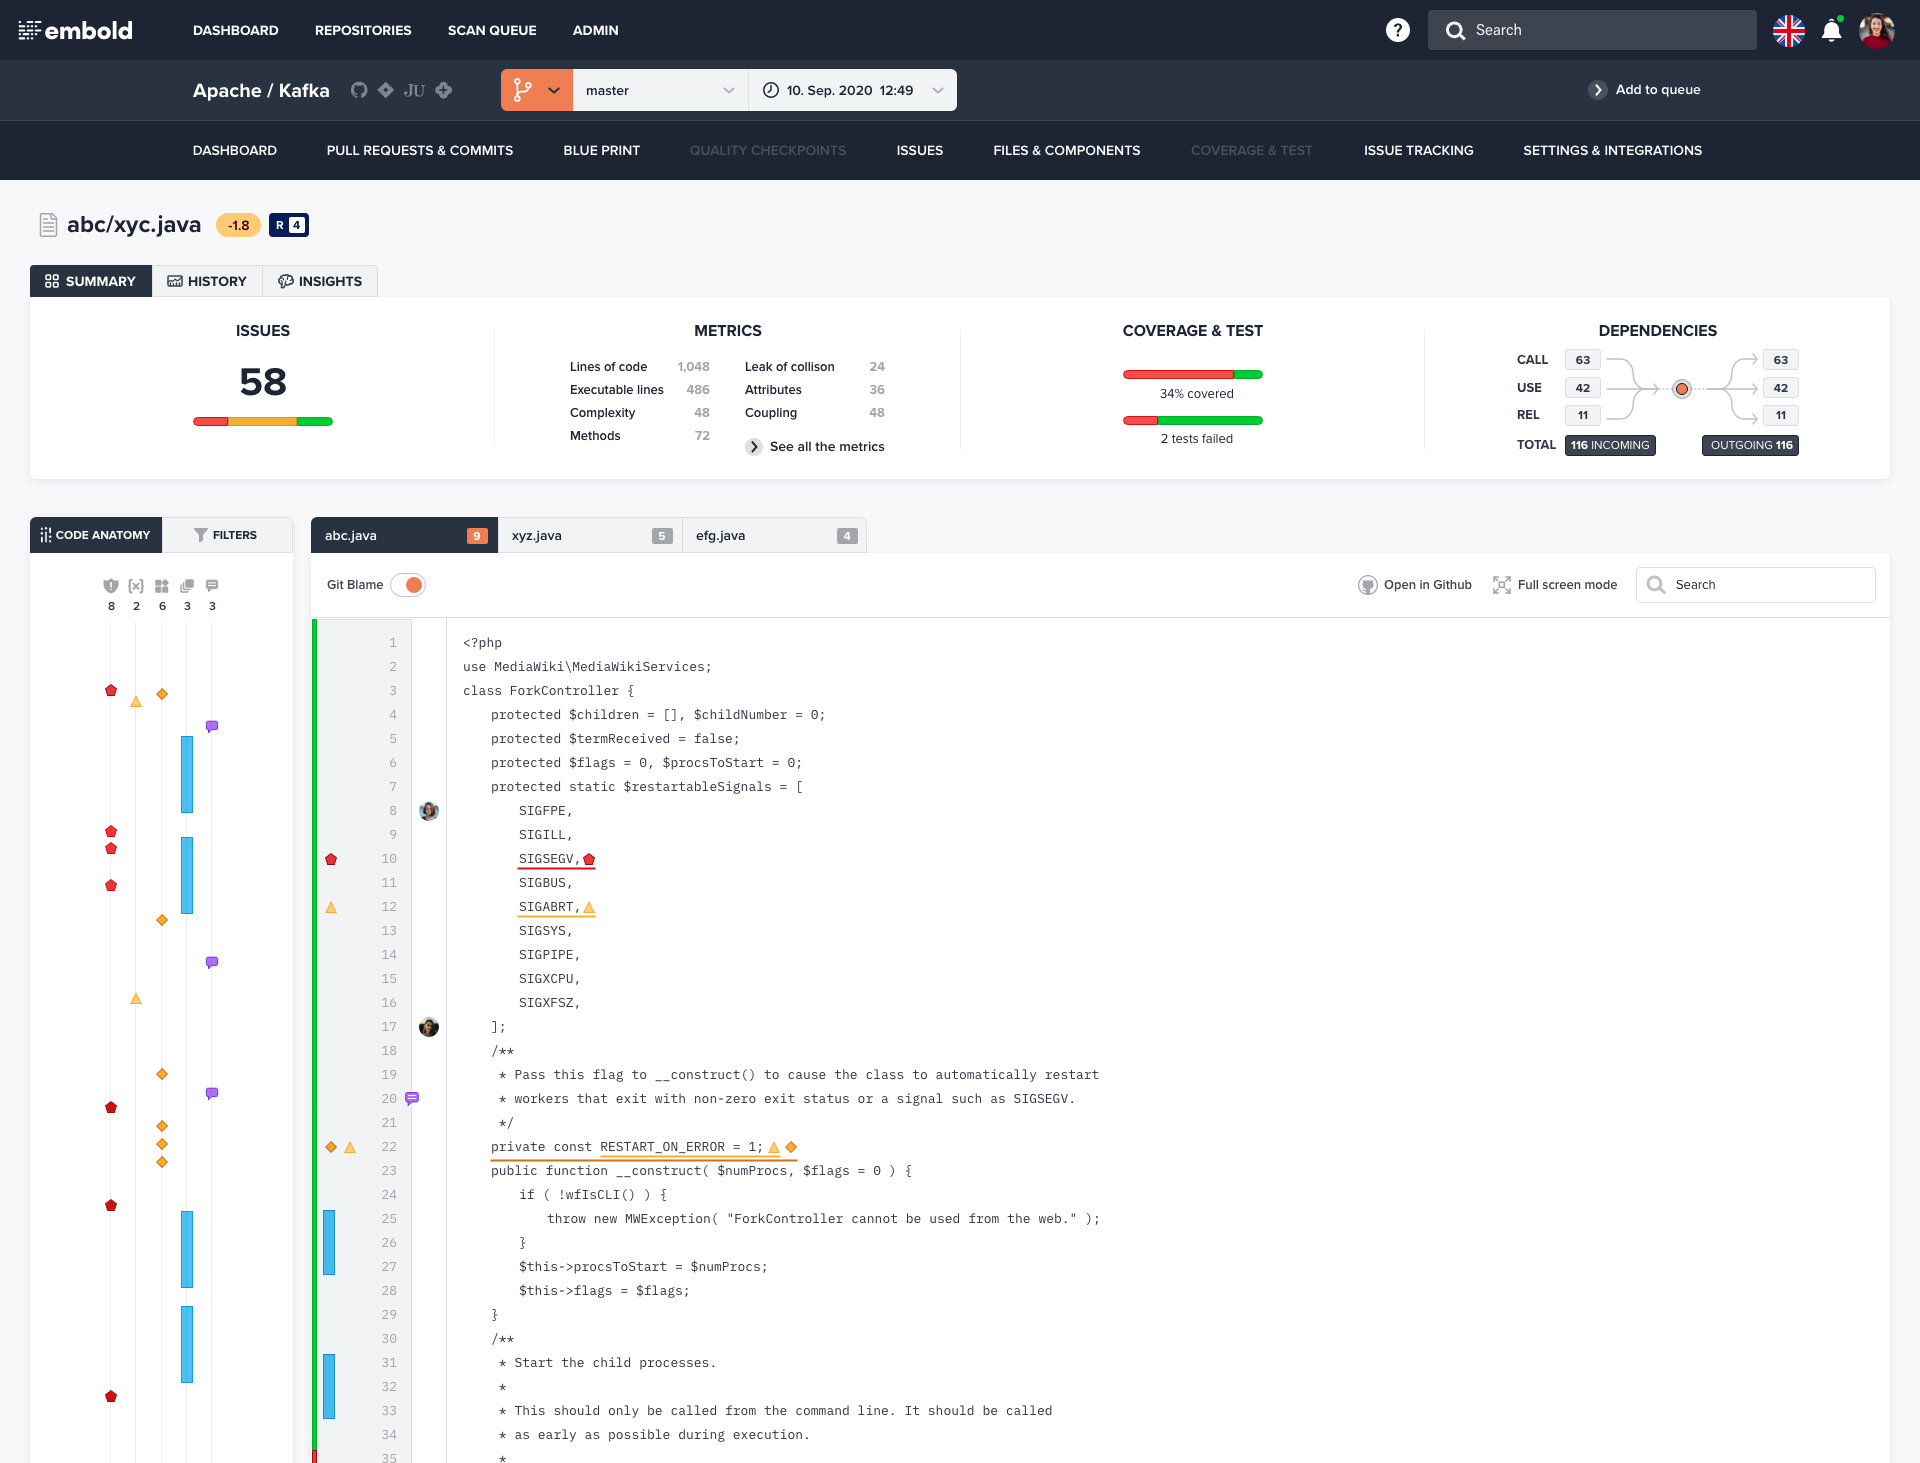Switch to the efg.java file tab
Screen dimensions: 1920x1463
coord(774,535)
